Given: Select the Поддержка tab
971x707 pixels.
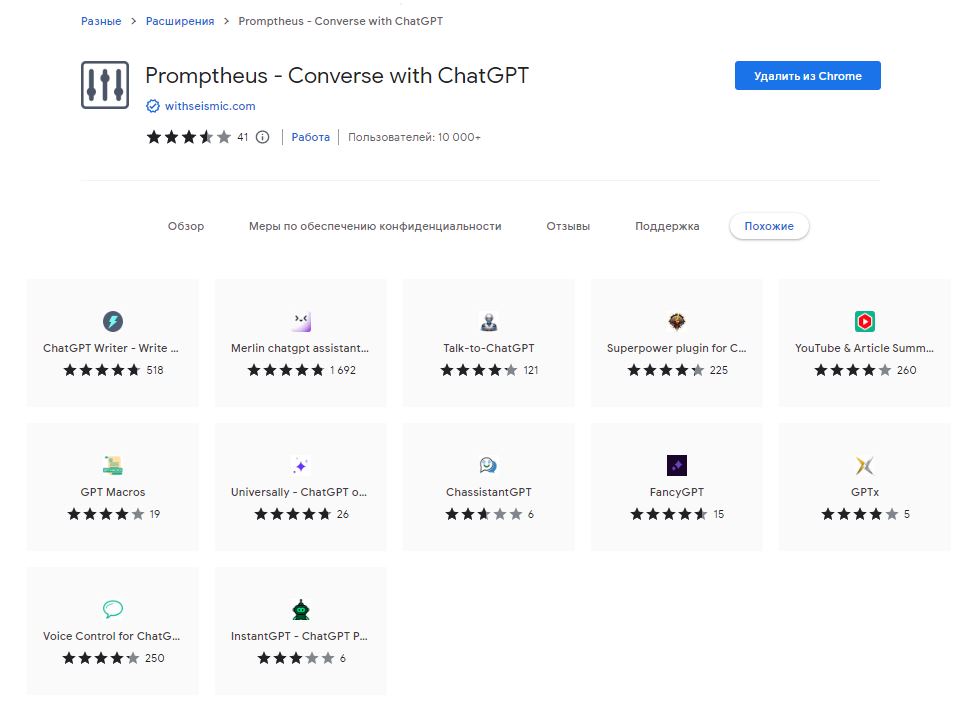Looking at the screenshot, I should pos(667,226).
